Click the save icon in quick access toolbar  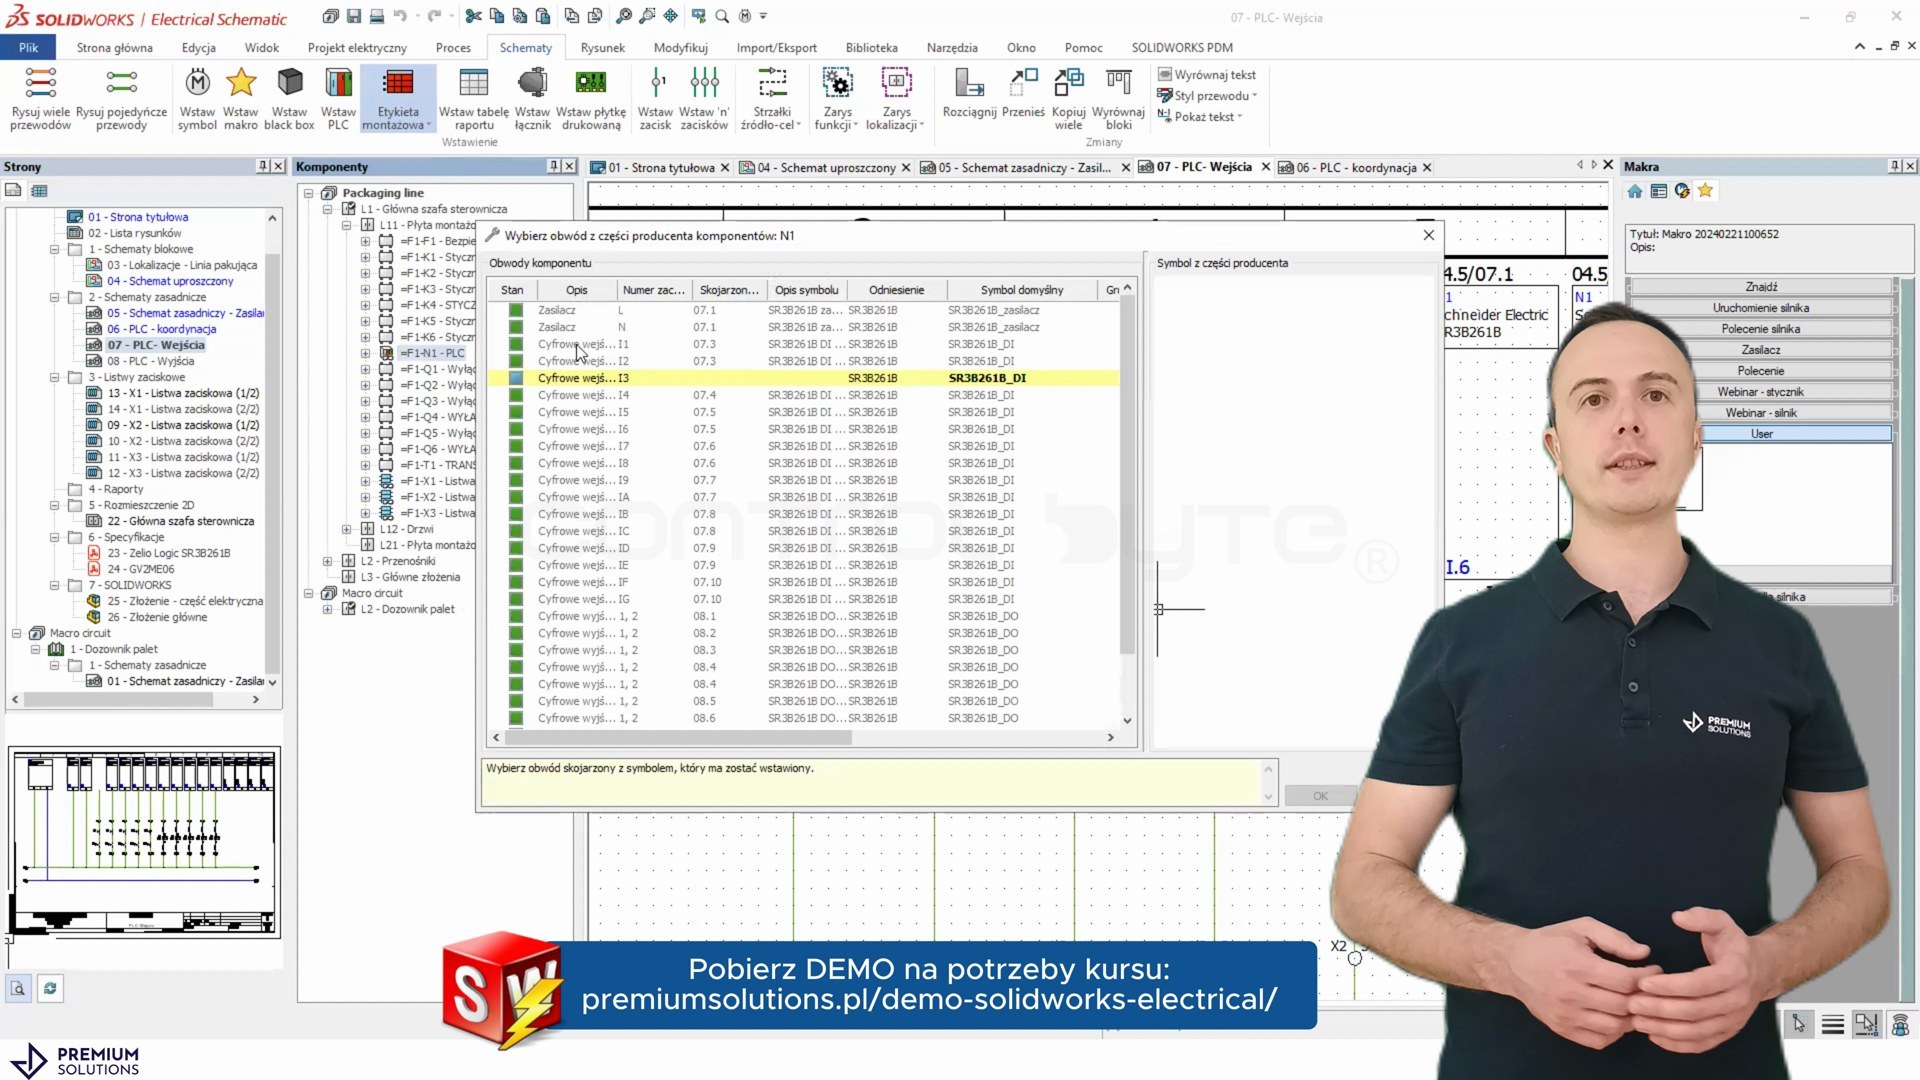354,16
